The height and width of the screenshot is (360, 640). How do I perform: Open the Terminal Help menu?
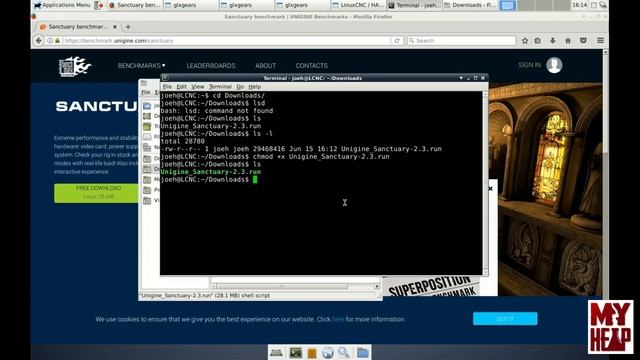point(254,87)
